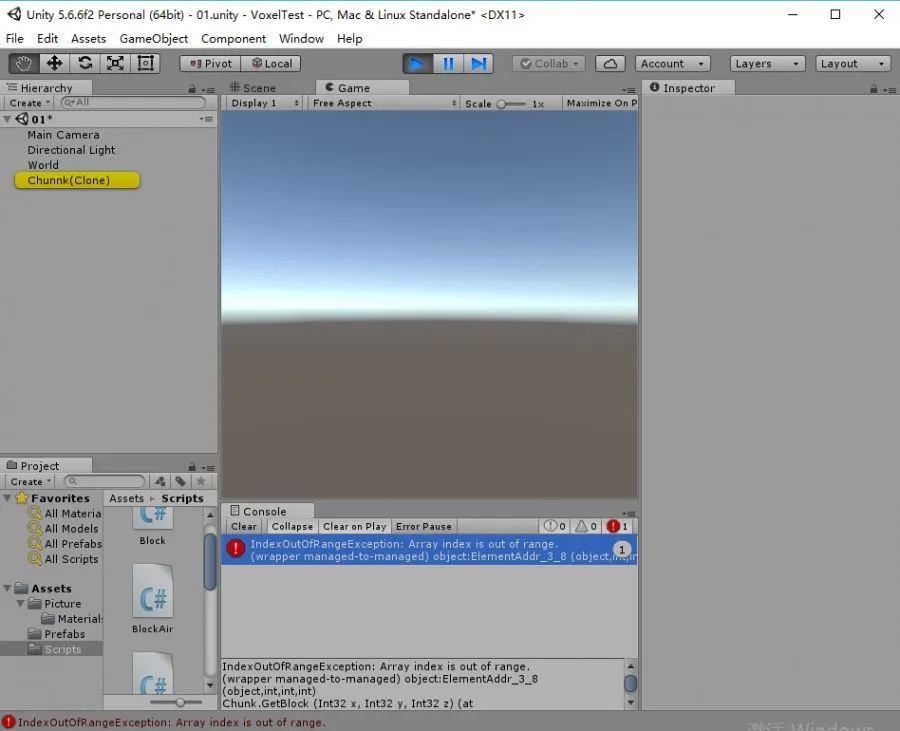This screenshot has width=900, height=731.
Task: Collapse the 01 scene in Hierarchy
Action: [7, 119]
